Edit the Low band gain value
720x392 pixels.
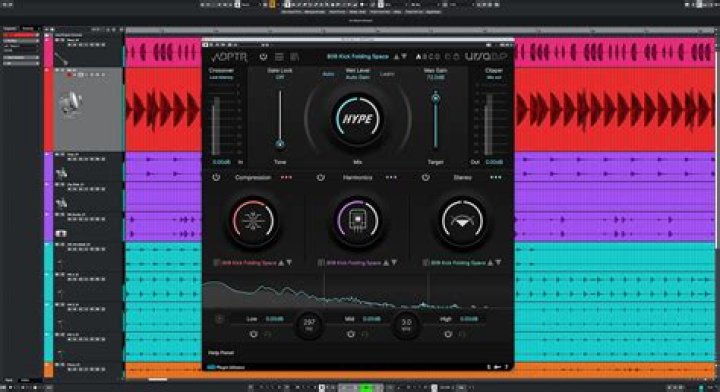click(x=275, y=319)
